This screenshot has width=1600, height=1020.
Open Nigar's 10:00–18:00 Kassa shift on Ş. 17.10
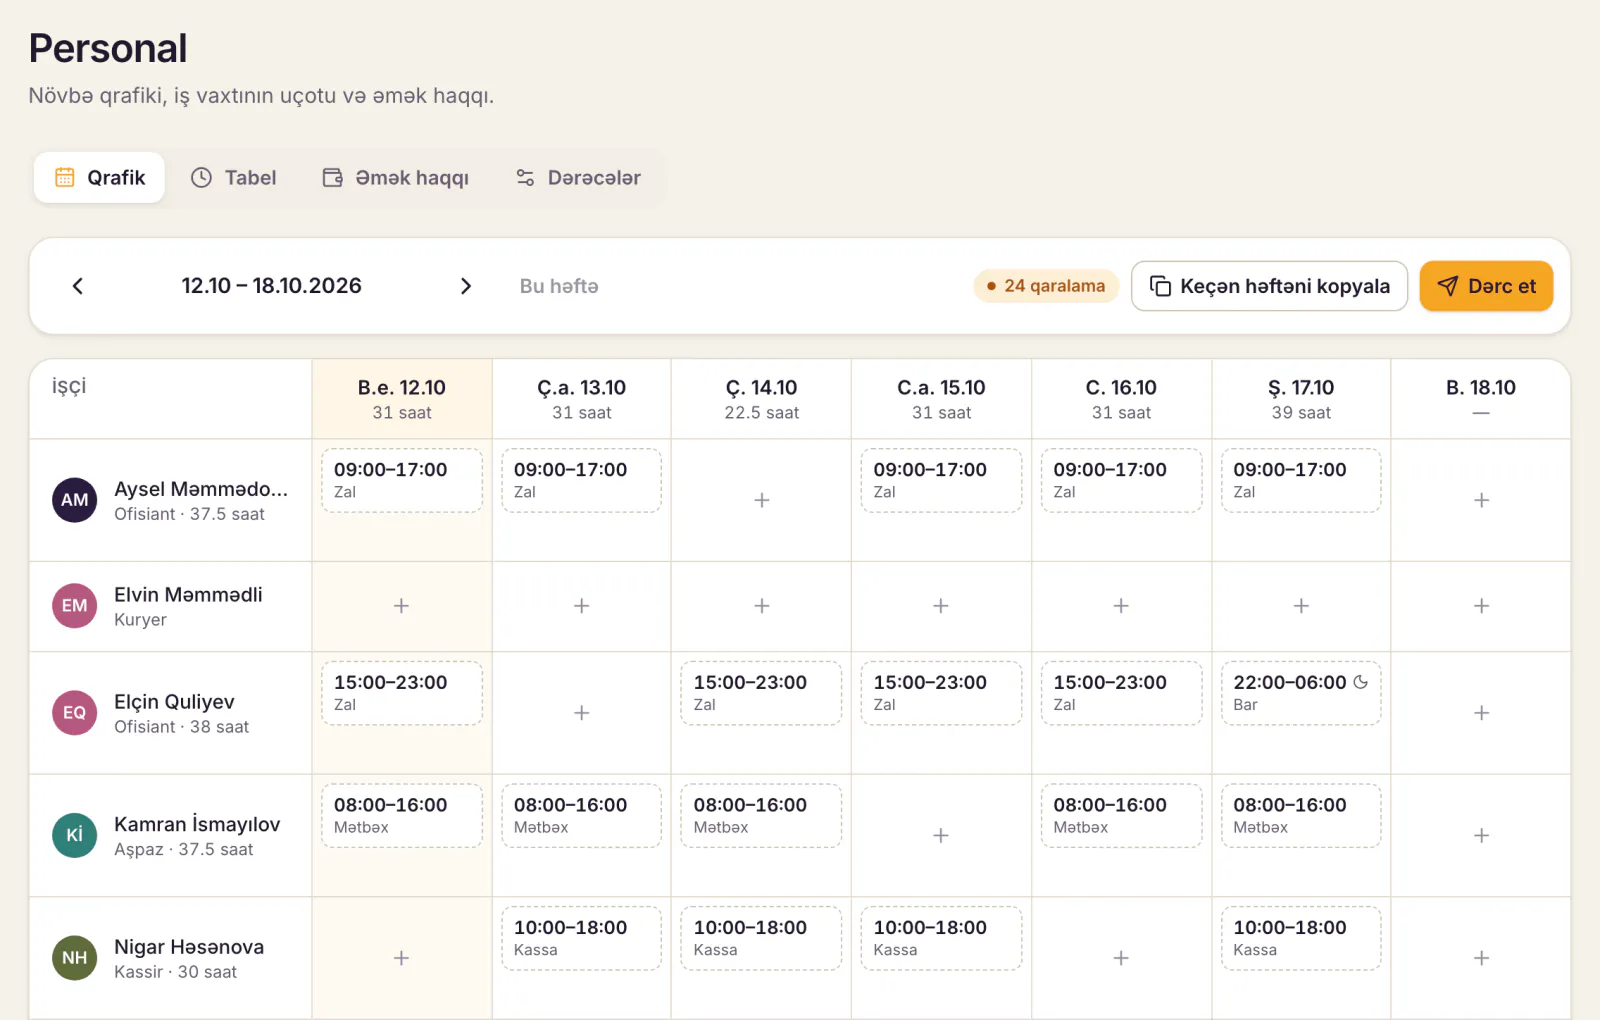[x=1301, y=938]
